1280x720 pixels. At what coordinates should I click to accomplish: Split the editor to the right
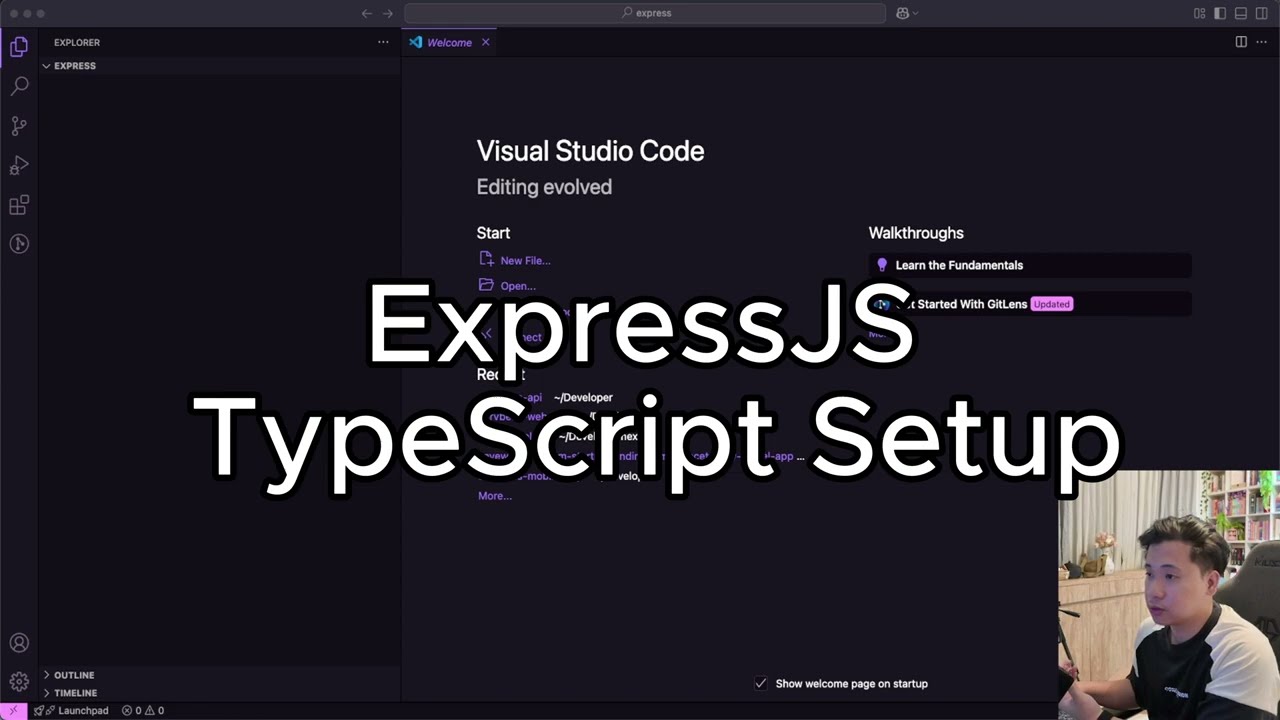1241,42
